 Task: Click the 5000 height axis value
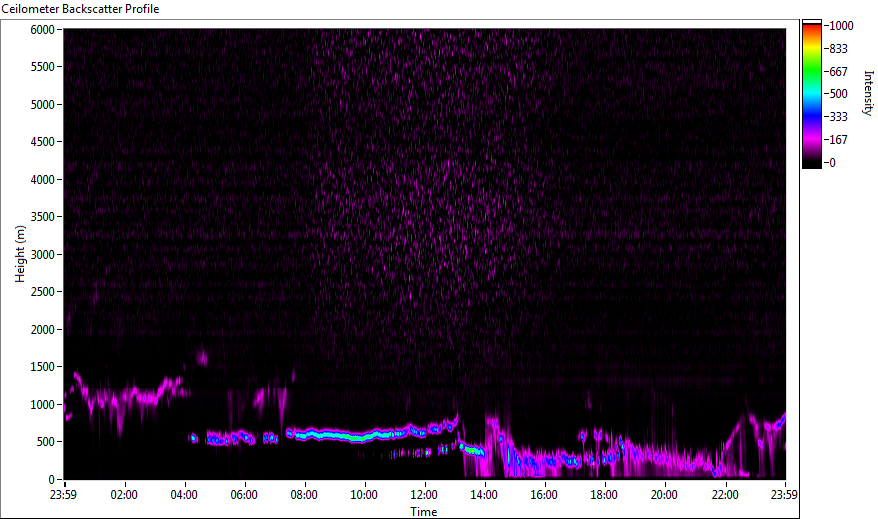tap(43, 105)
